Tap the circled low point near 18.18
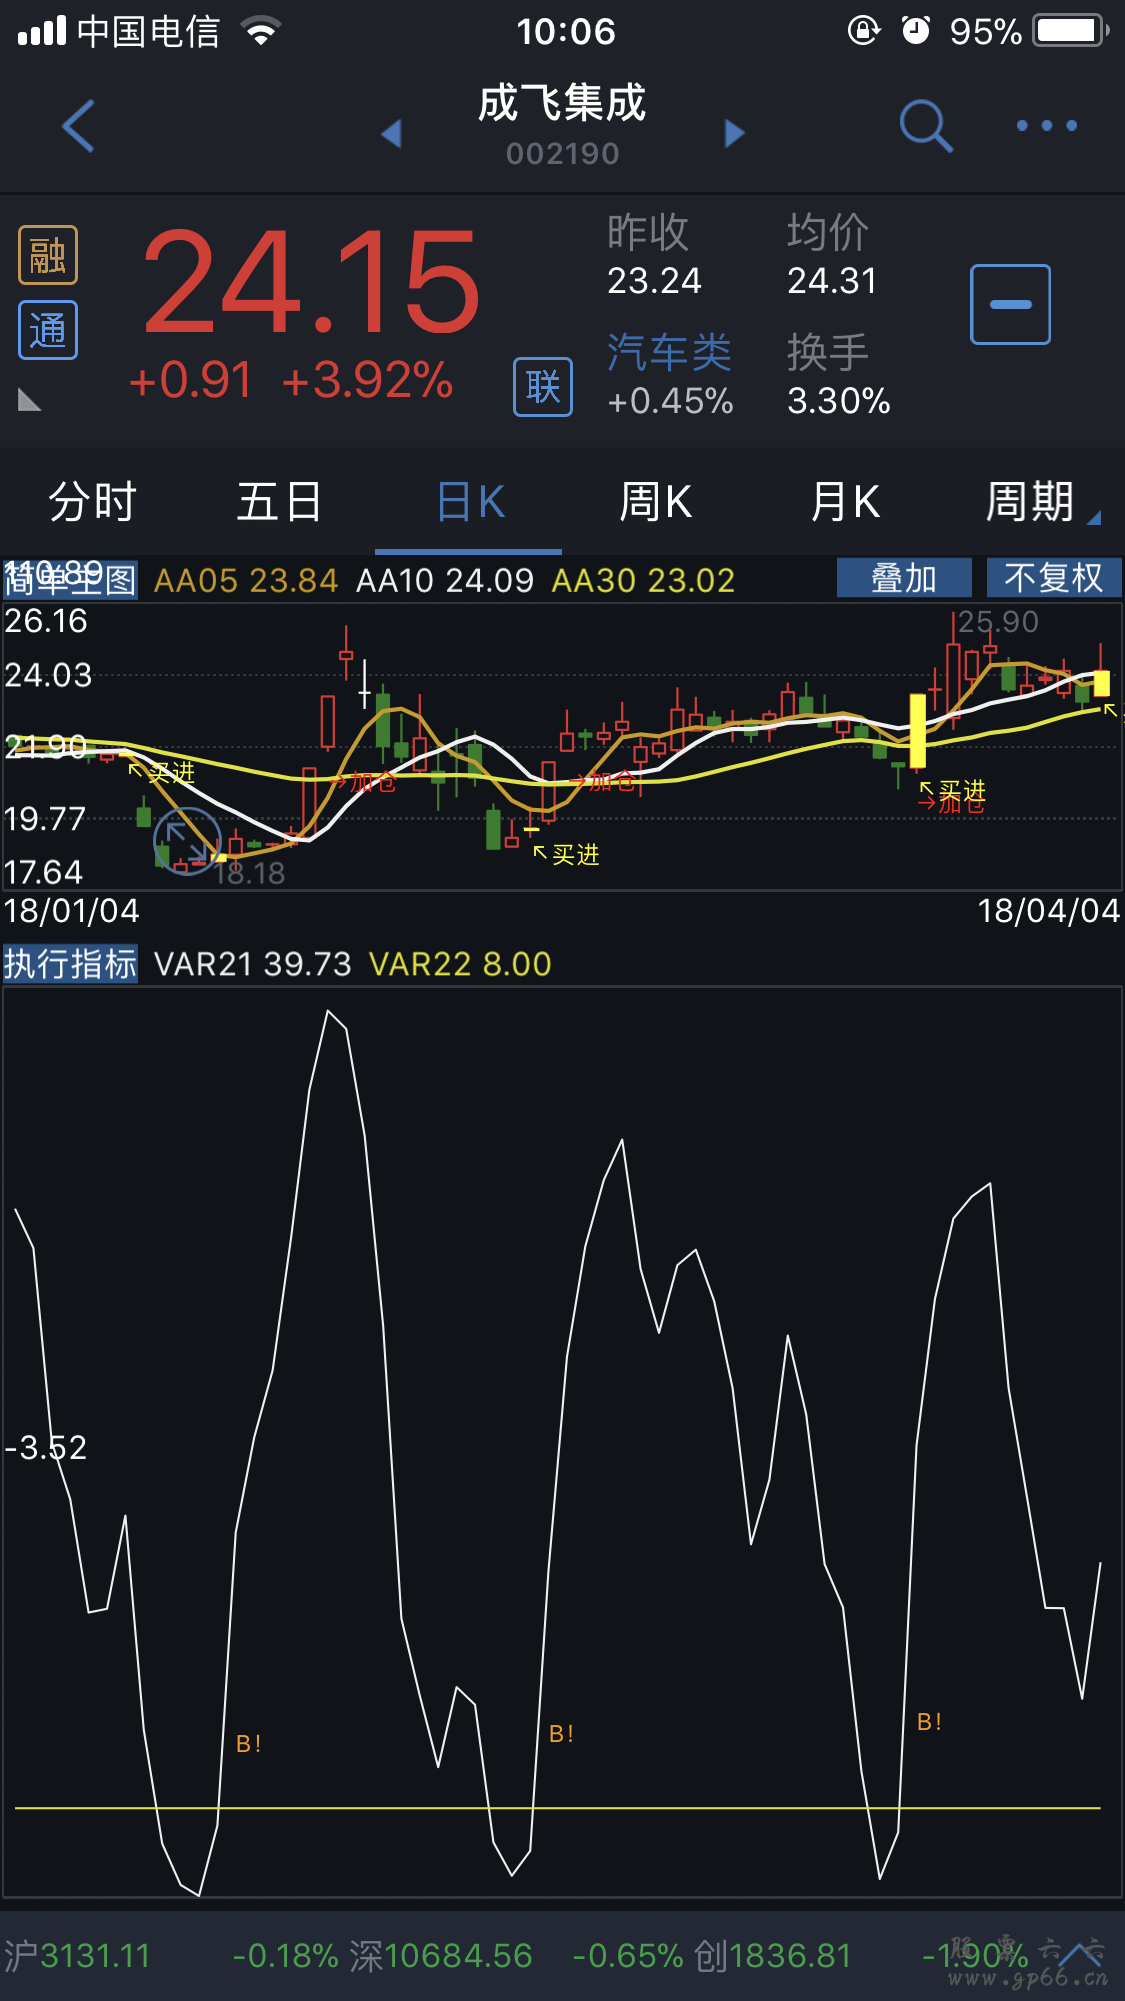This screenshot has width=1125, height=2001. [x=187, y=841]
